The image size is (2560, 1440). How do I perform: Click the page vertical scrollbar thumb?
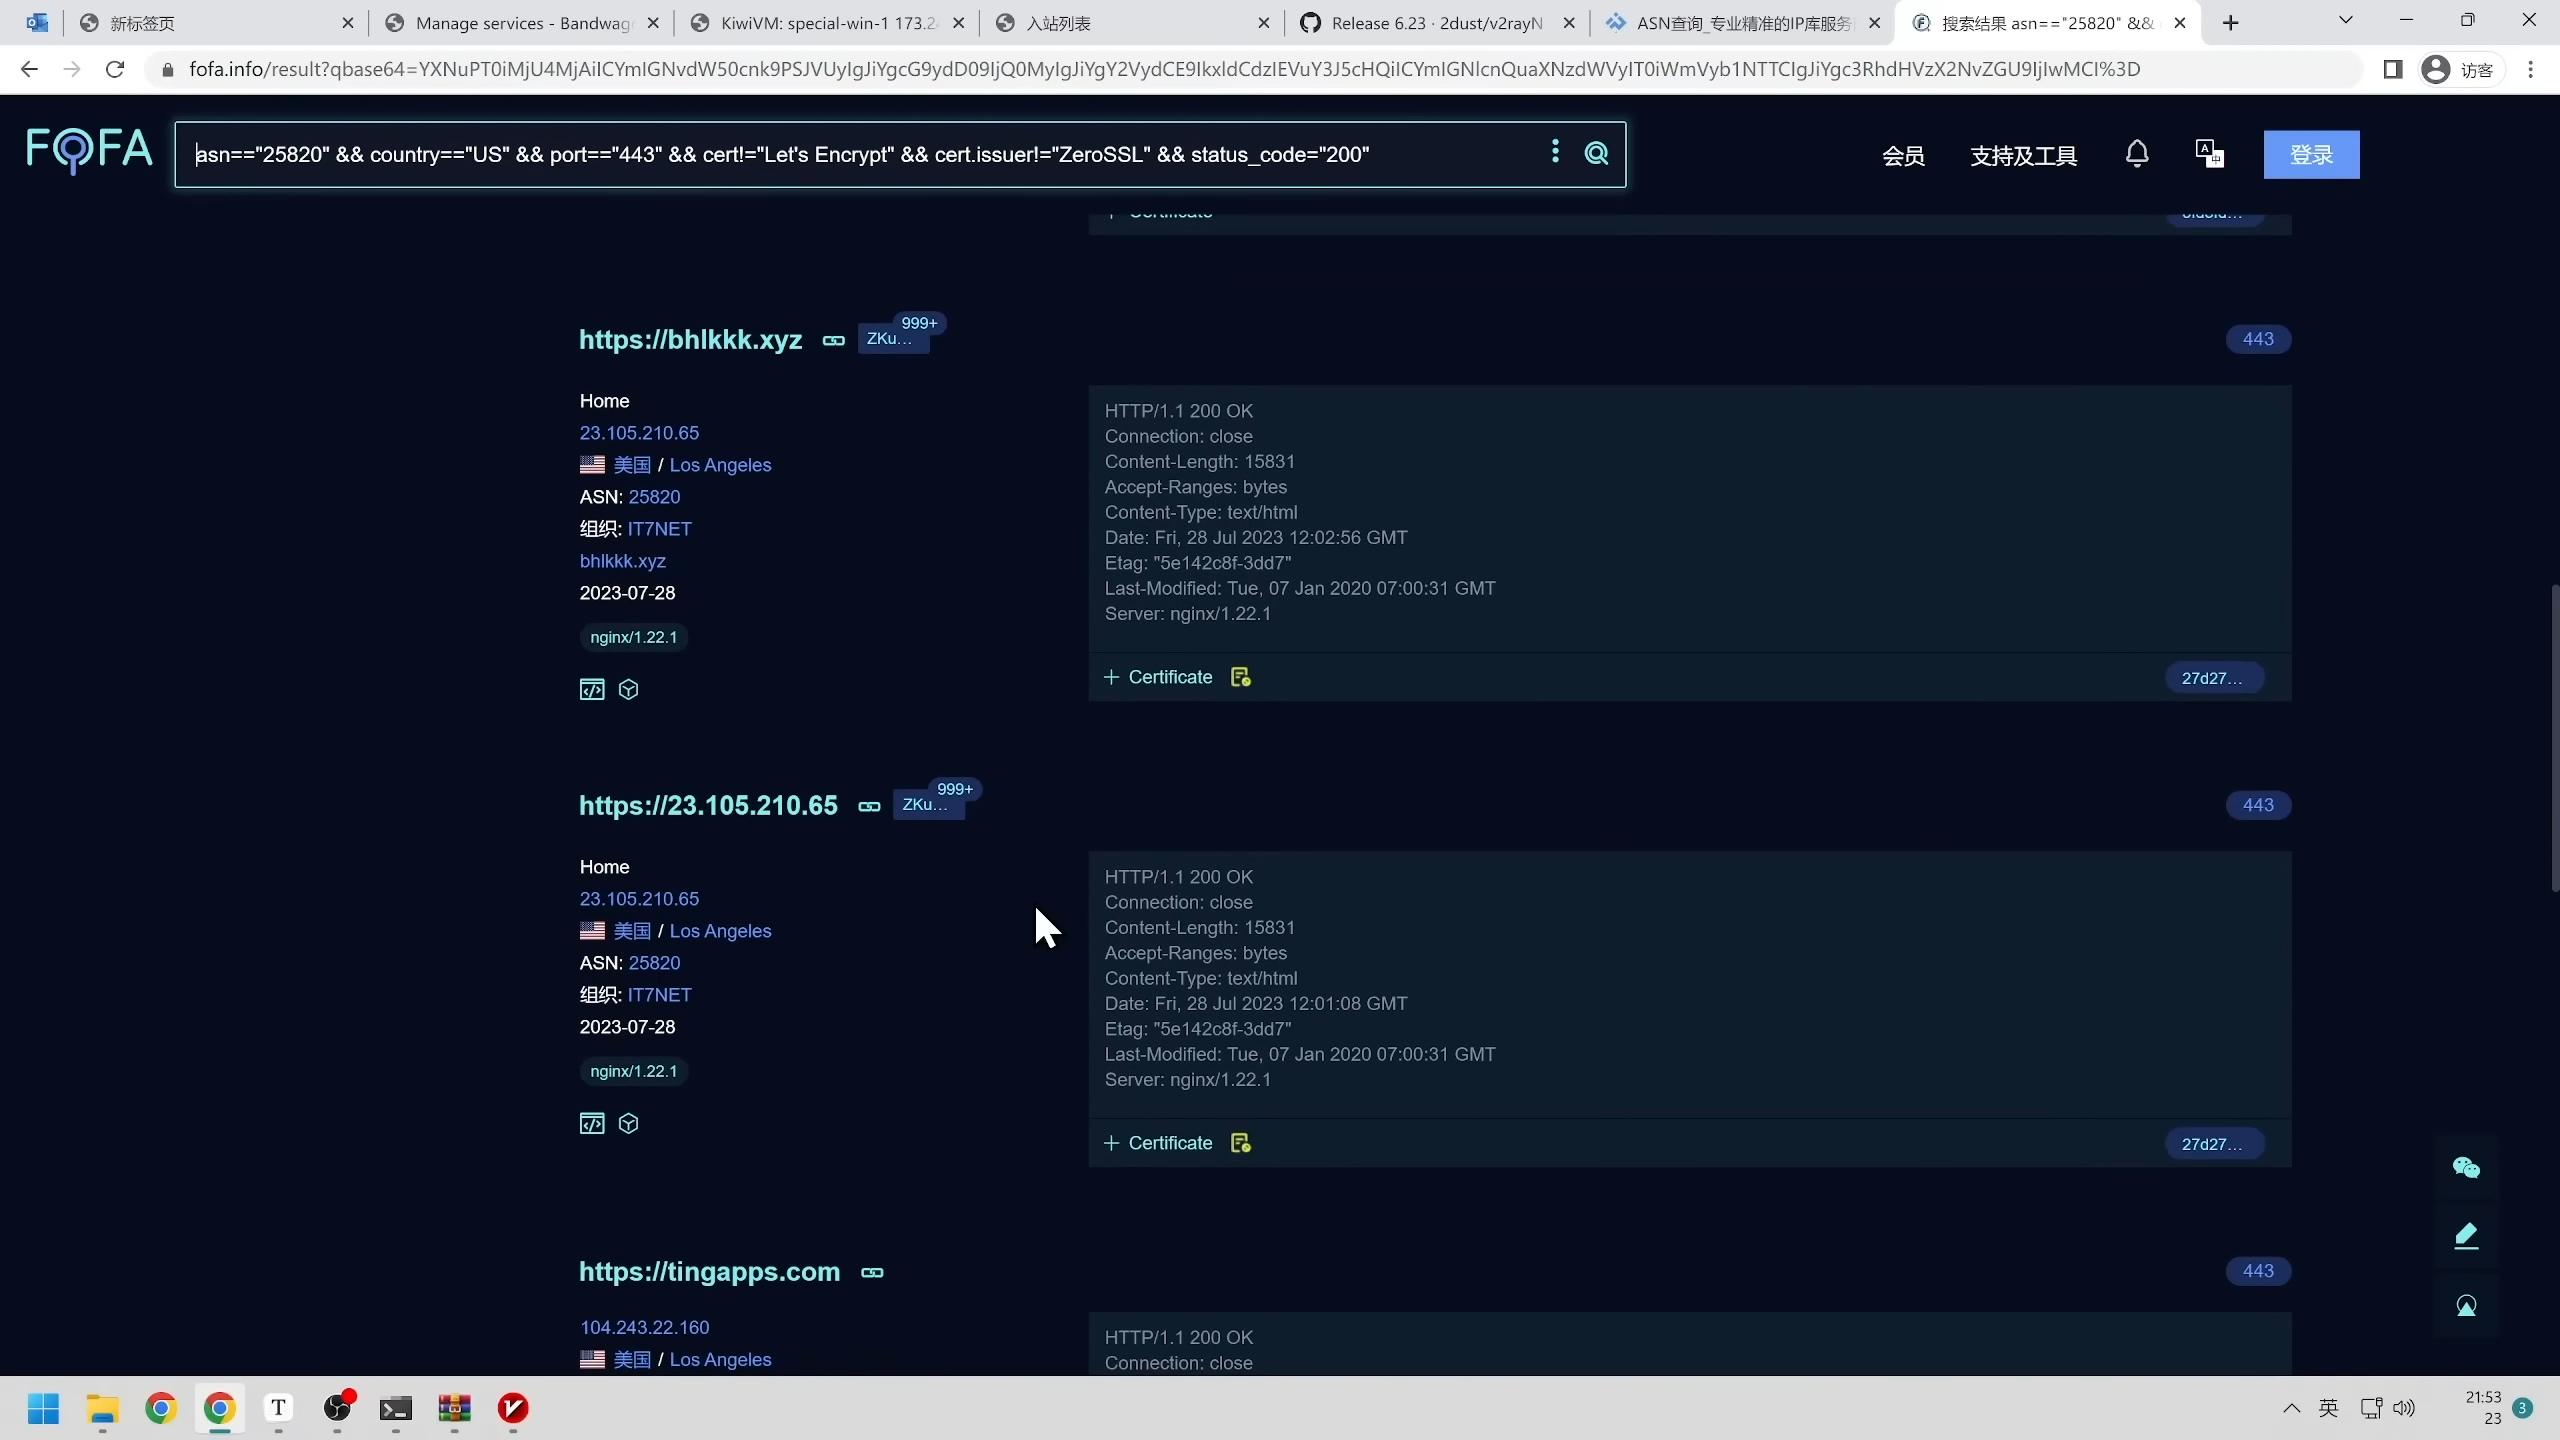(x=2553, y=738)
